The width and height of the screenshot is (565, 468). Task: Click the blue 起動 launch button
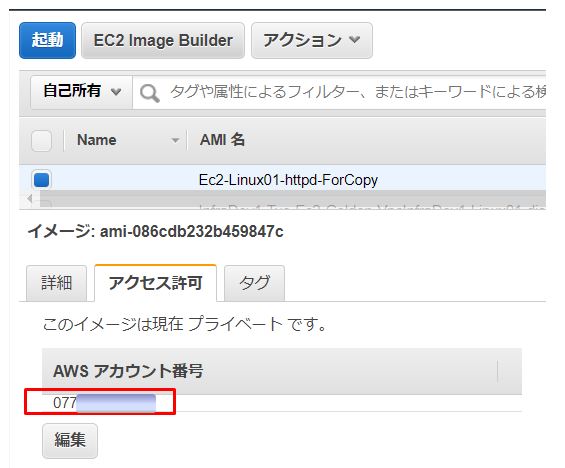(48, 40)
